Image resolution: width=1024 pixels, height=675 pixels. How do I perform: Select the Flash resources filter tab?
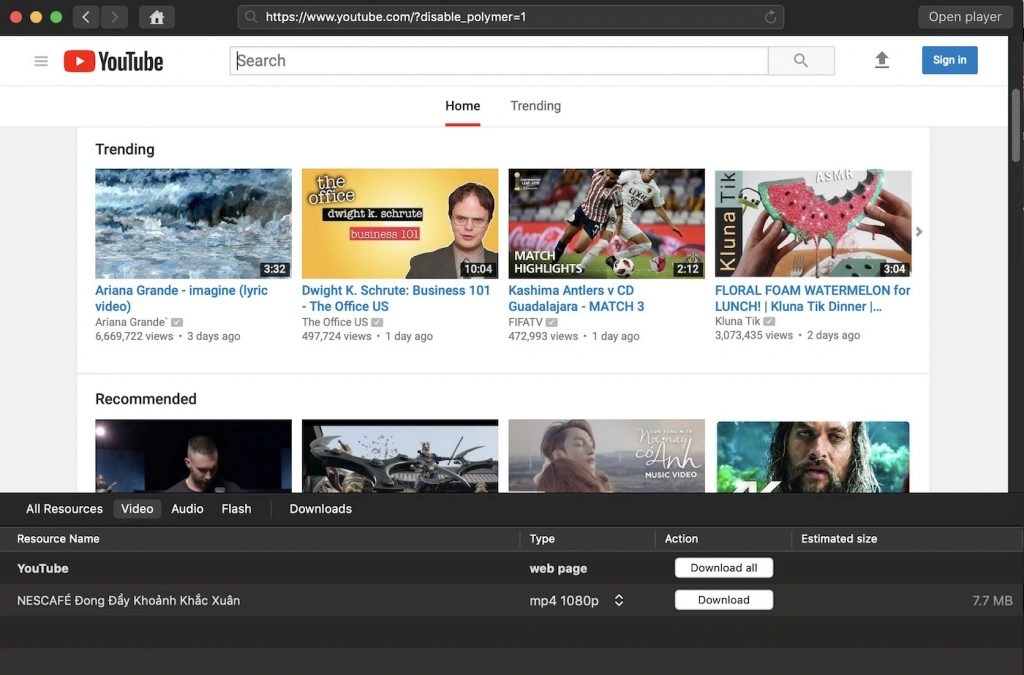[x=236, y=509]
